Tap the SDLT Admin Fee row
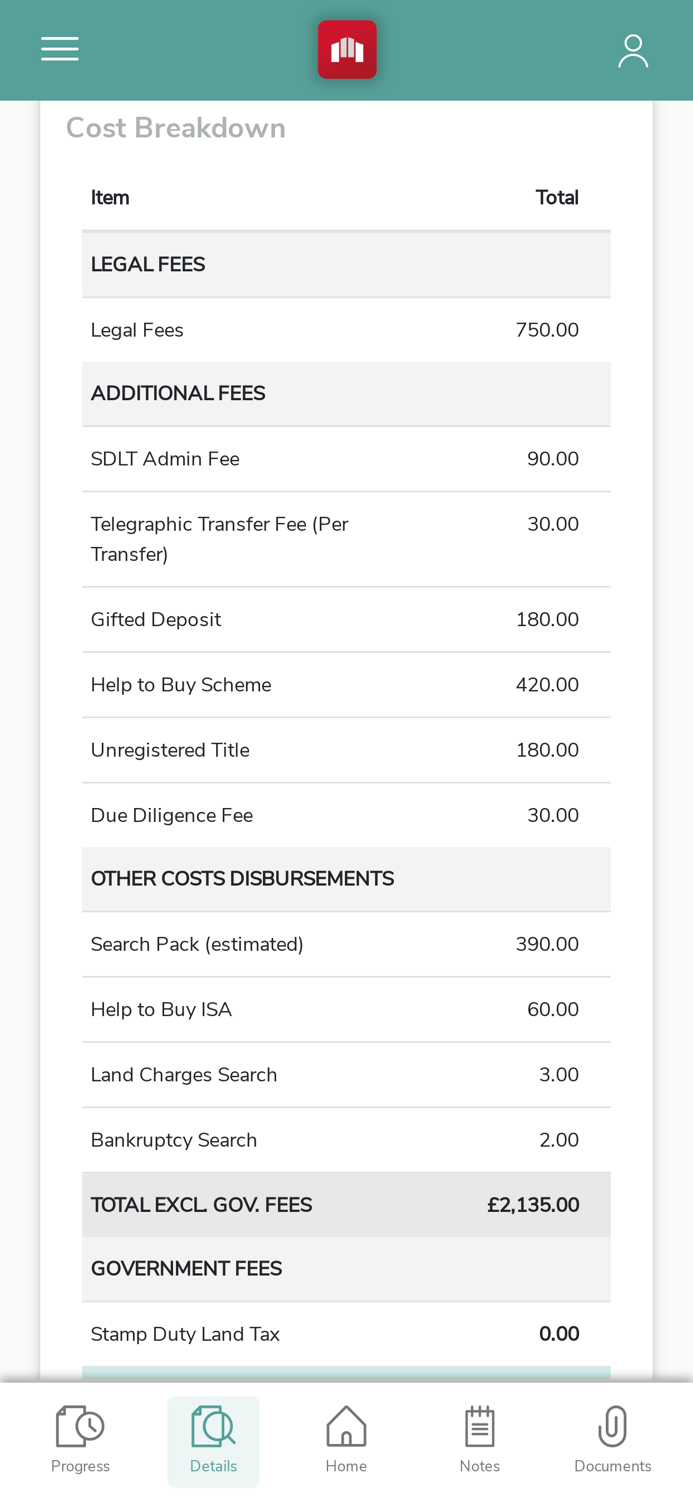Viewport: 693px width, 1500px height. pos(346,459)
